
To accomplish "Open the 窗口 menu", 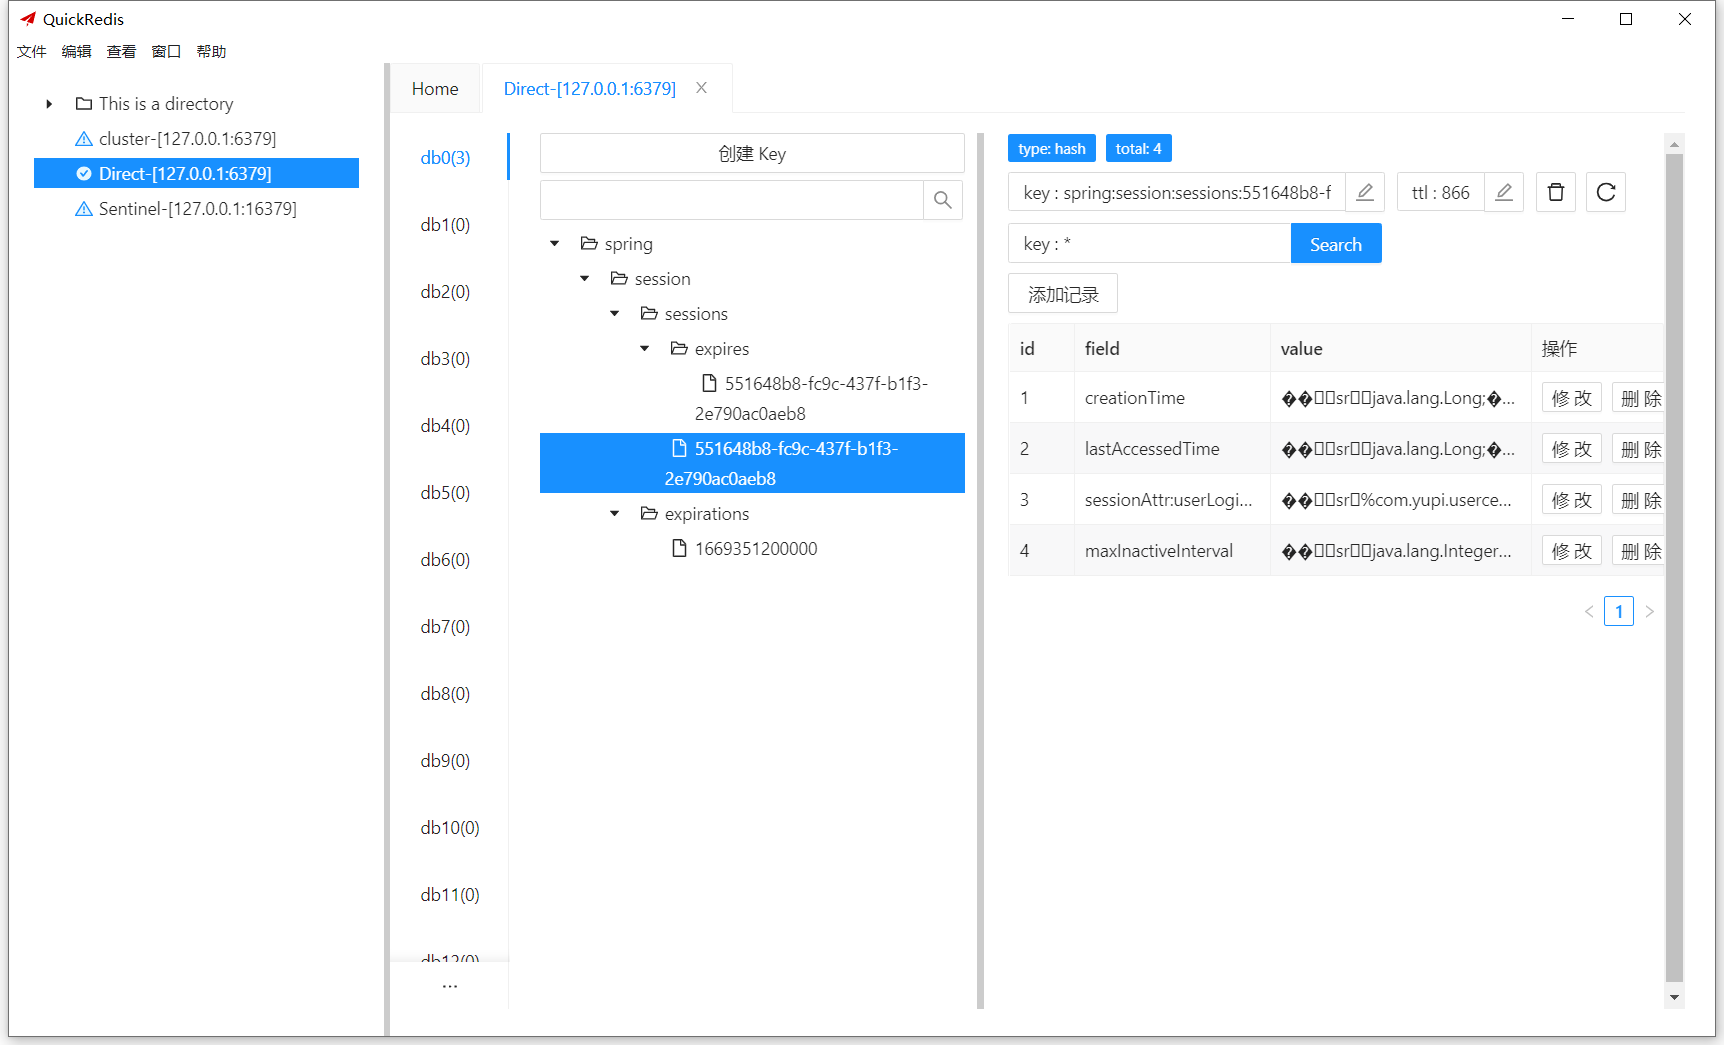I will (x=166, y=52).
